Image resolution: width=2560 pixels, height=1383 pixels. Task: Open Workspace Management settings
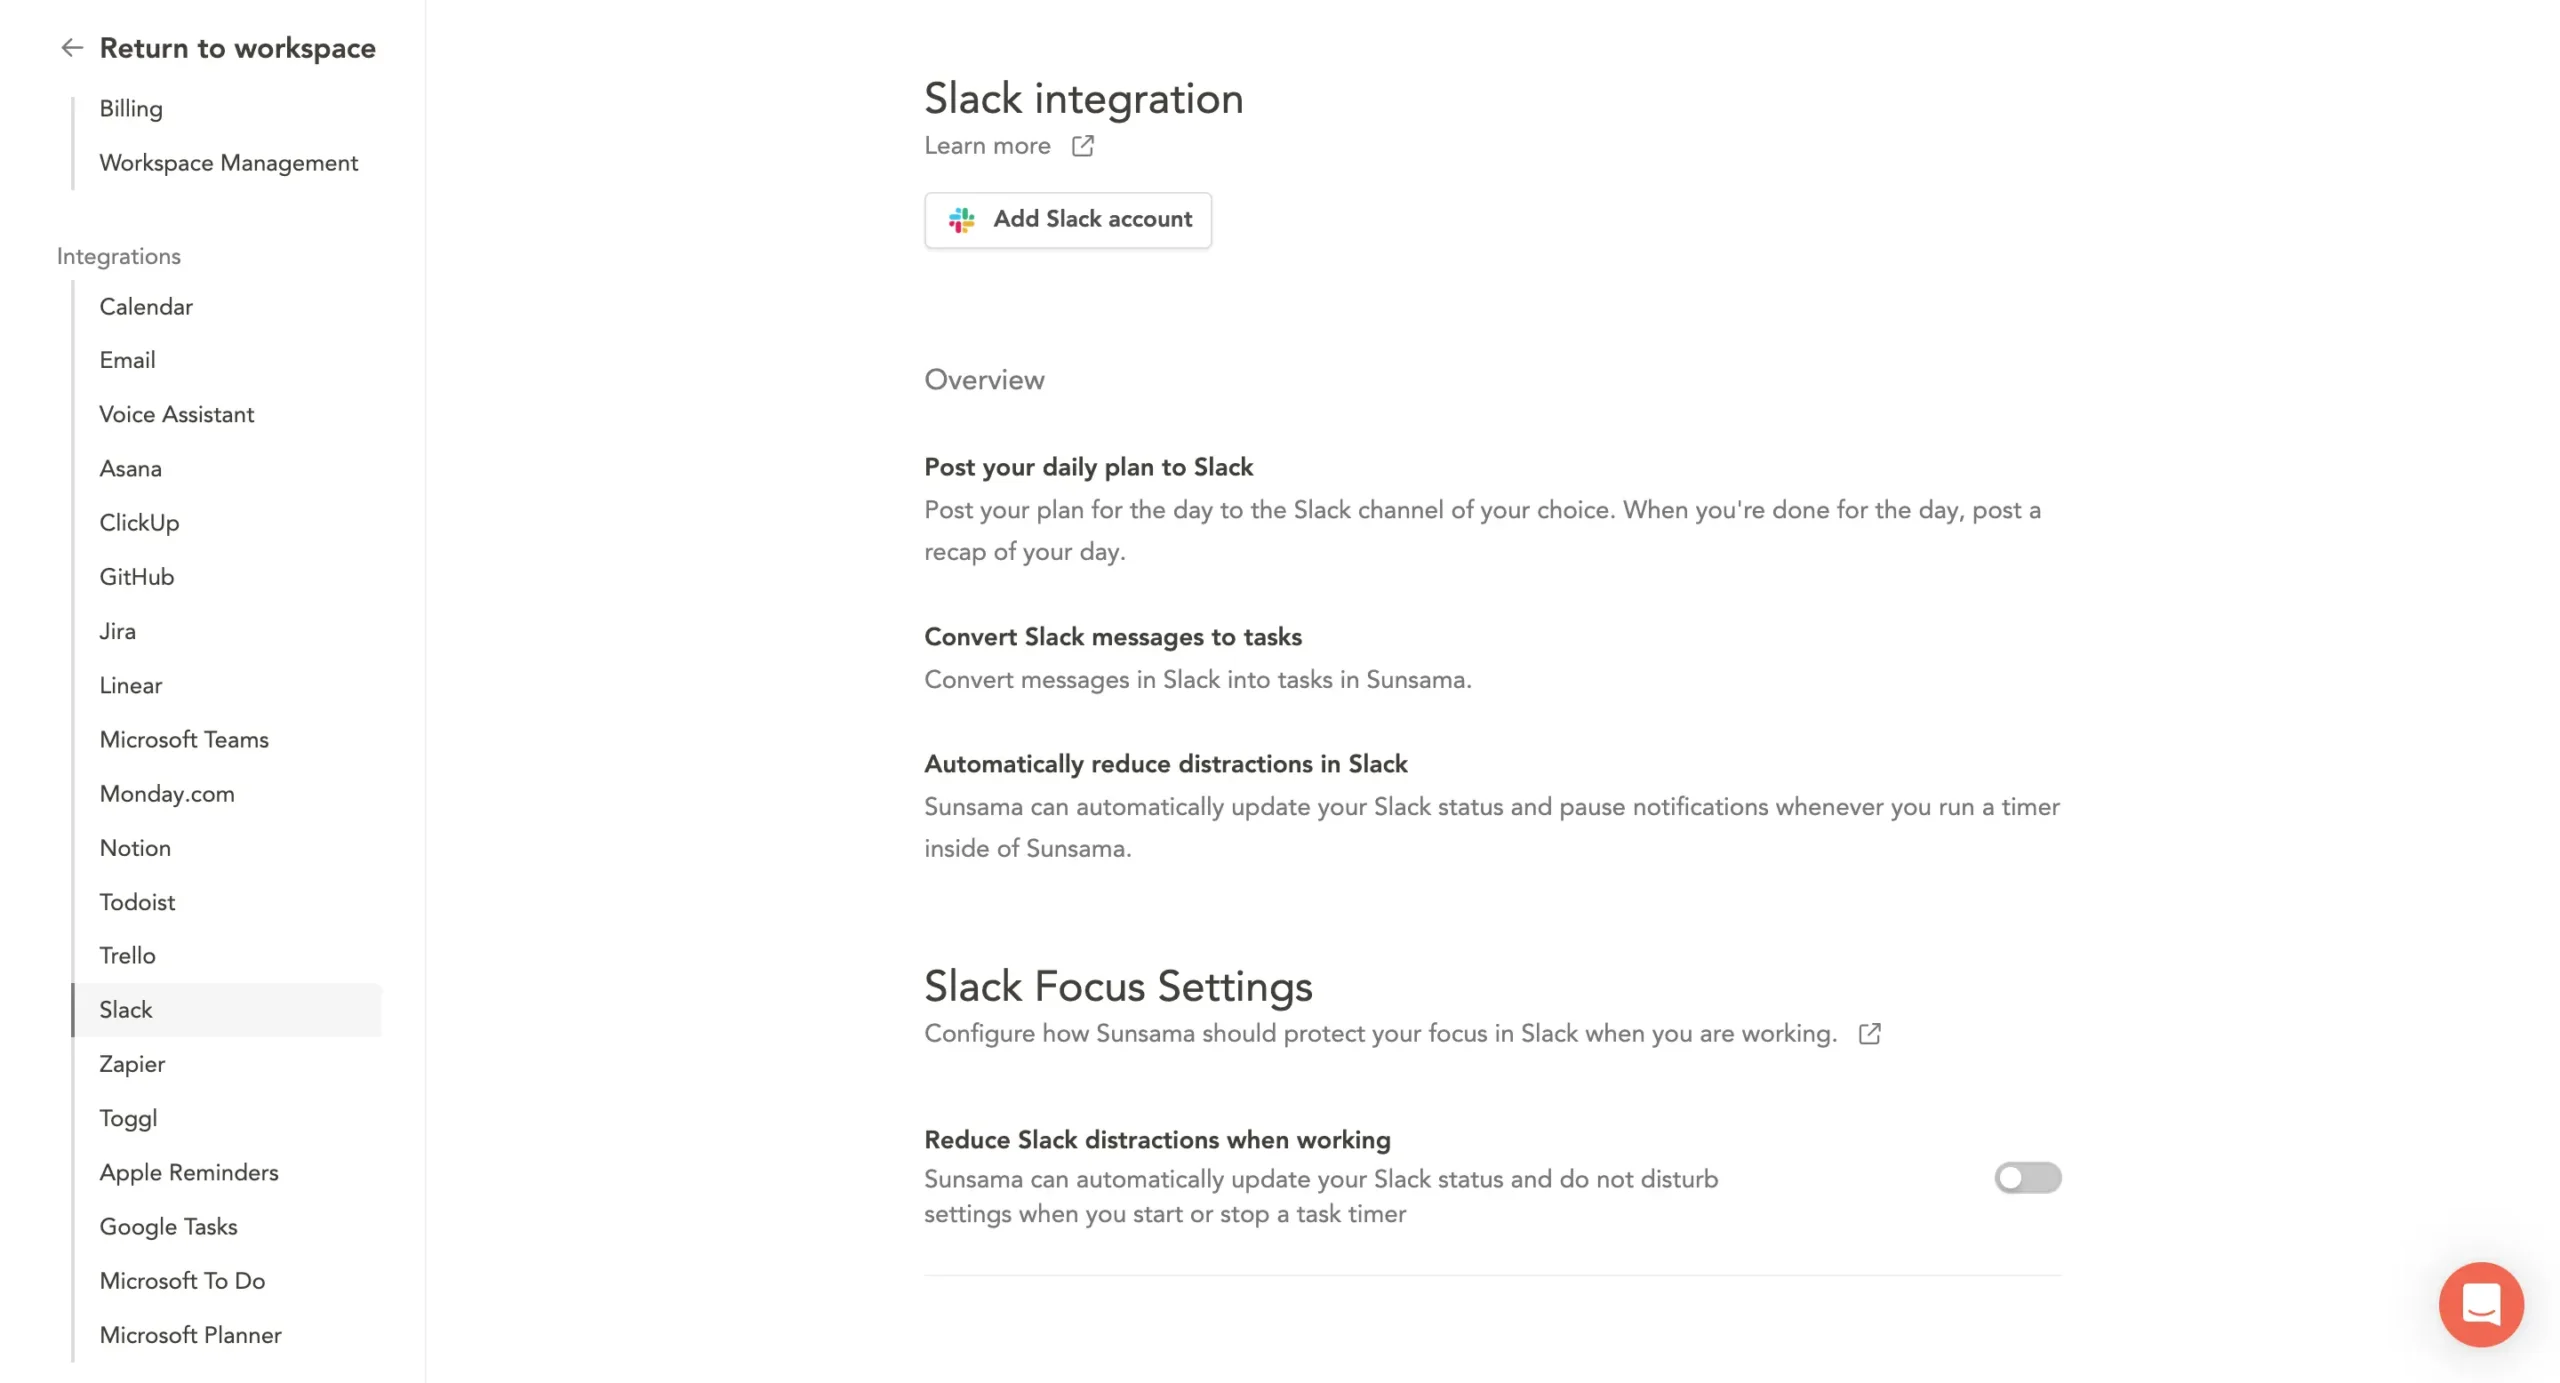229,162
